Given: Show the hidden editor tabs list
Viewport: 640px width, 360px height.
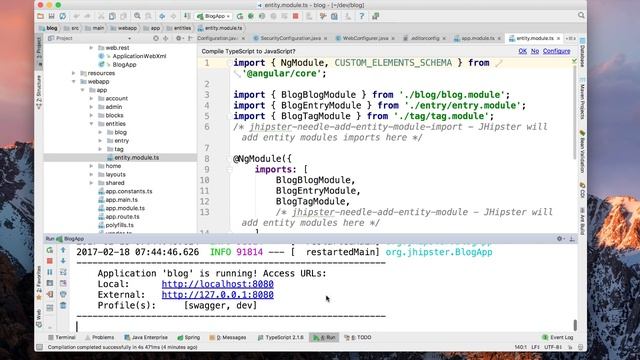Looking at the screenshot, I should coord(571,38).
